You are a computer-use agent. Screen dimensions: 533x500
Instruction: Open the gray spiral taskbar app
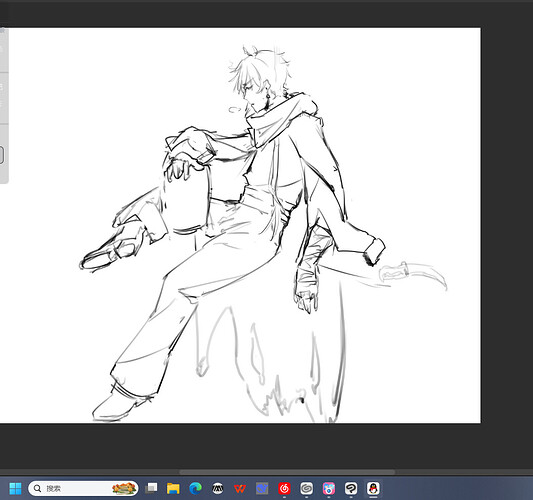(307, 488)
